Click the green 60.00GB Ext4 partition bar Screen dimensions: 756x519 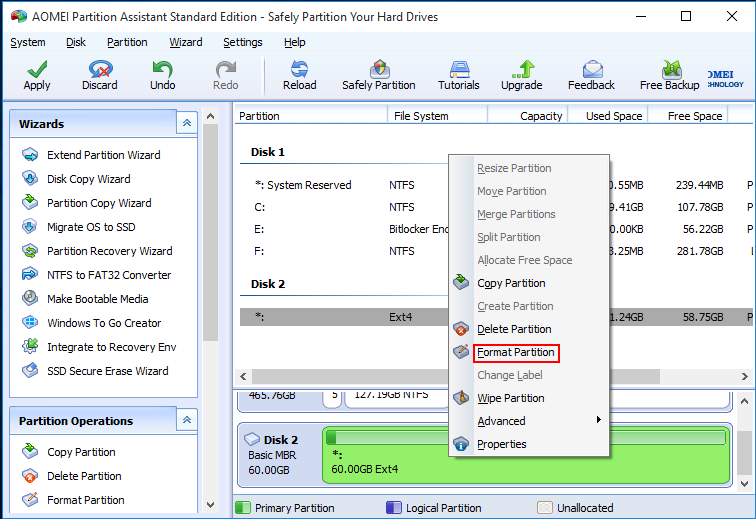[x=526, y=455]
